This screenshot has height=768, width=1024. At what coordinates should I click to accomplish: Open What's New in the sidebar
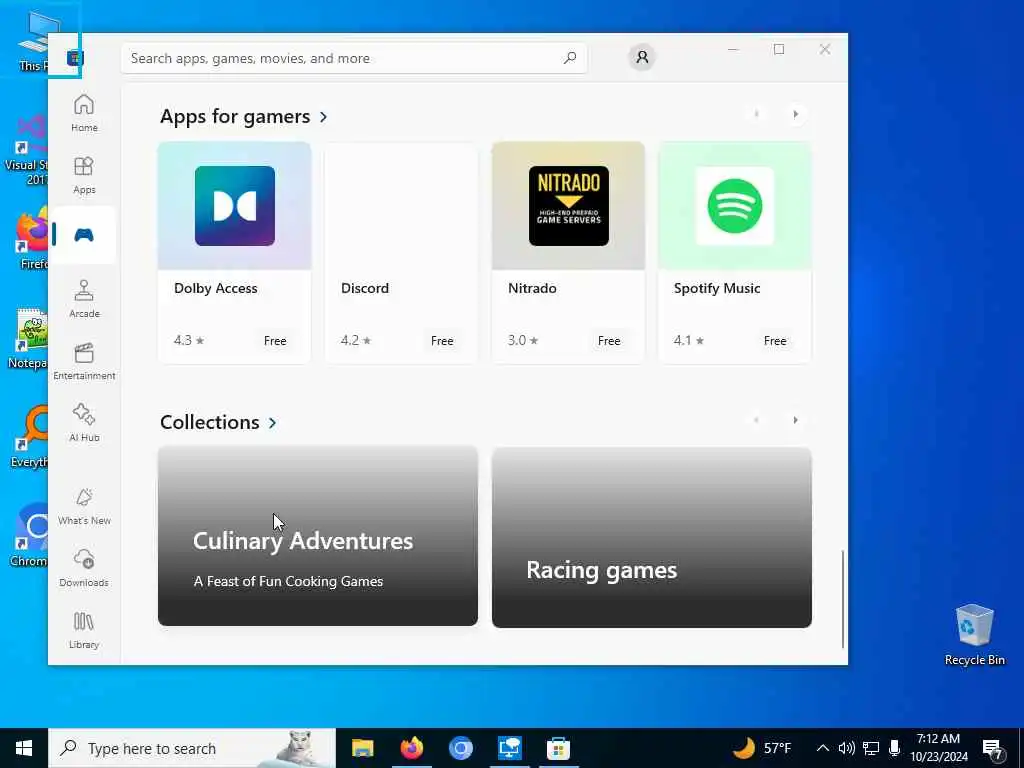tap(84, 505)
